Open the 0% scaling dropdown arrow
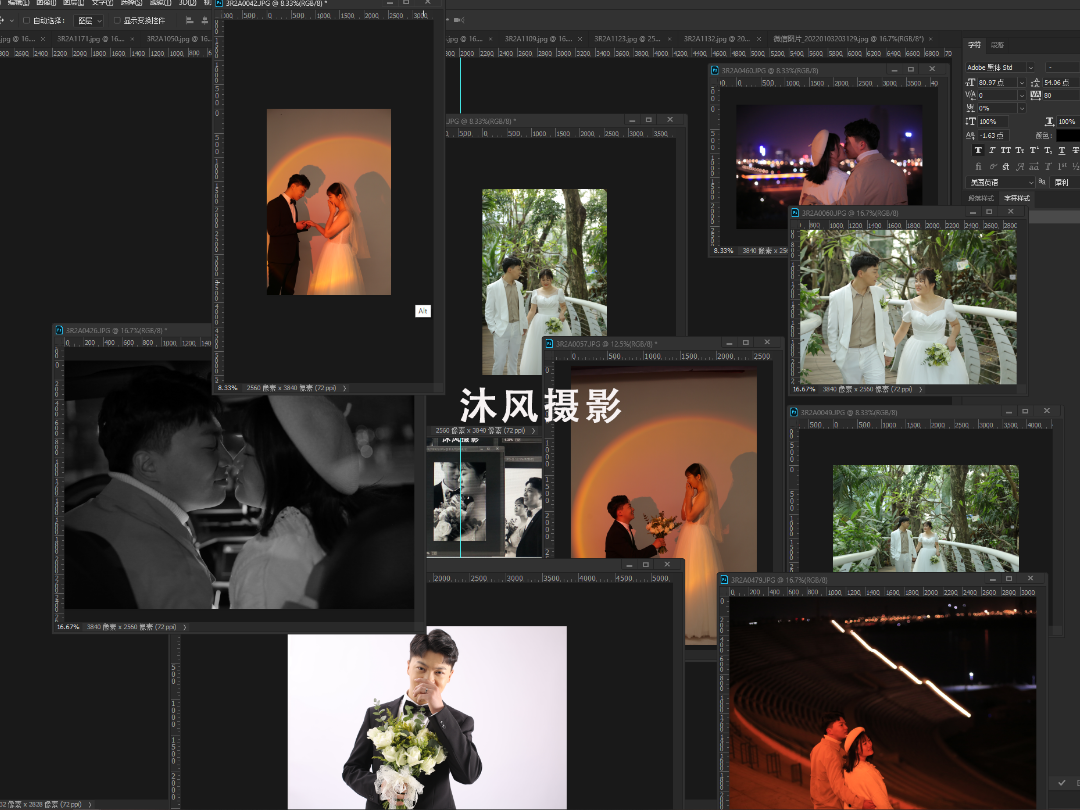This screenshot has width=1080, height=810. click(1021, 108)
